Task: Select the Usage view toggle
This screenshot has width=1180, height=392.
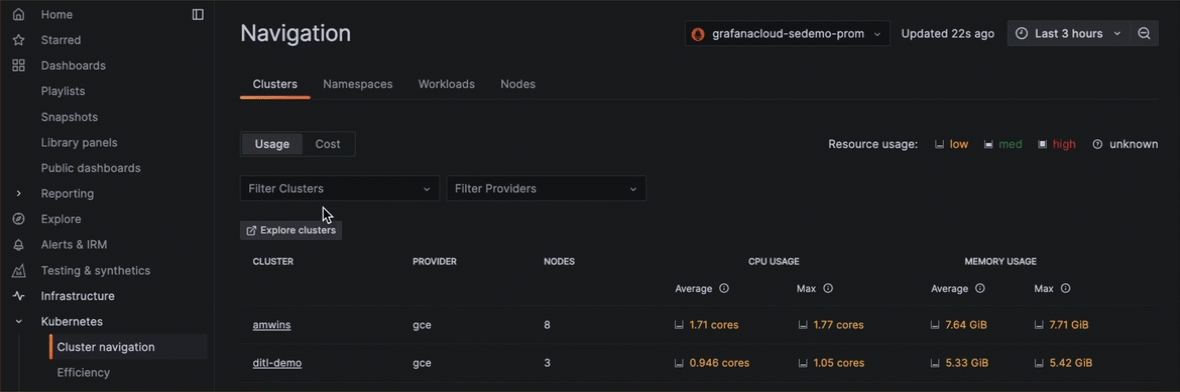Action: click(272, 144)
